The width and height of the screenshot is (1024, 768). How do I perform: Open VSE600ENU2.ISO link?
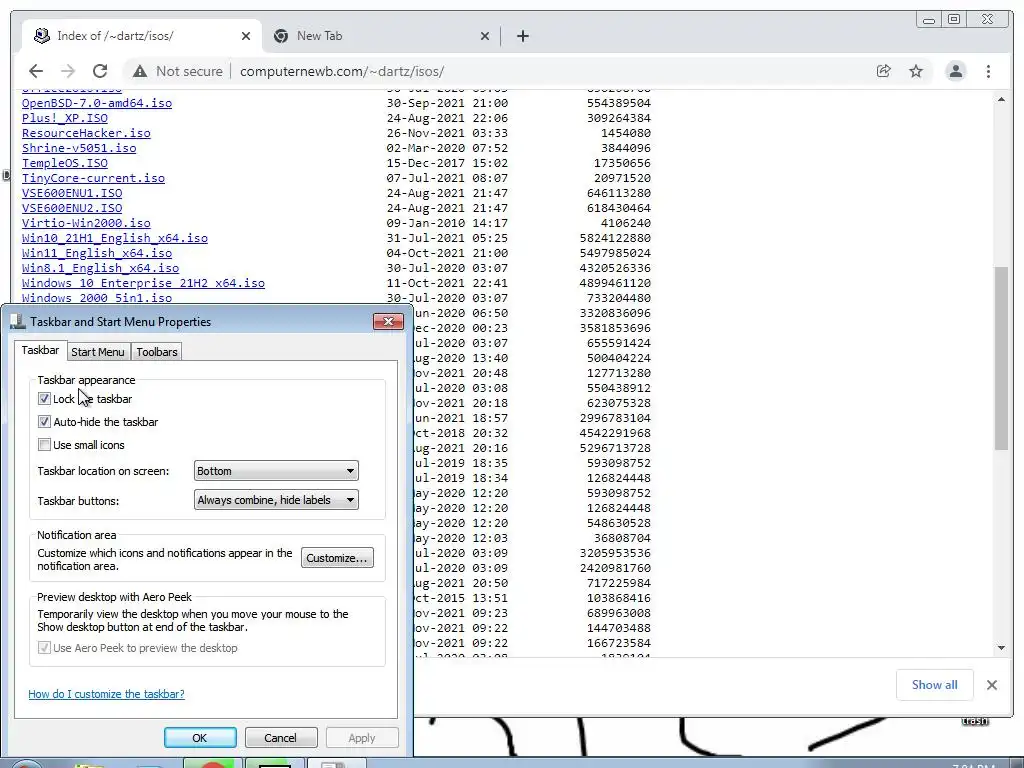pyautogui.click(x=72, y=208)
